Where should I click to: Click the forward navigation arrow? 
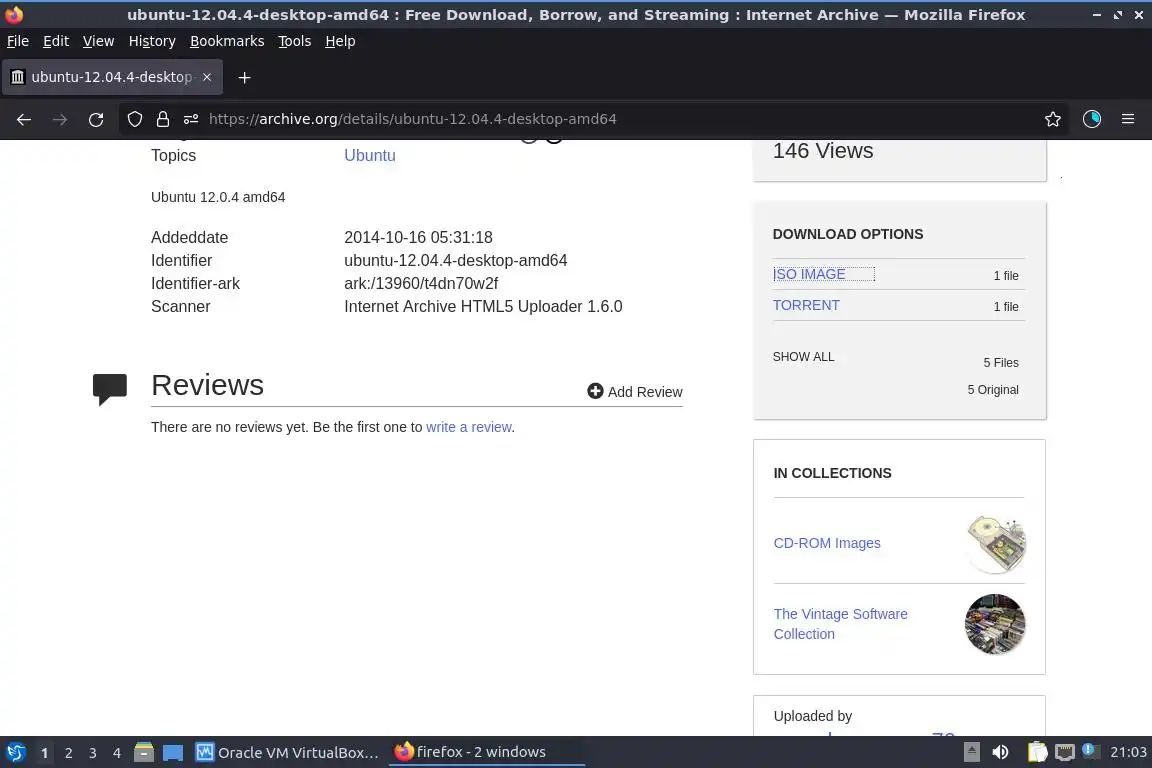60,119
